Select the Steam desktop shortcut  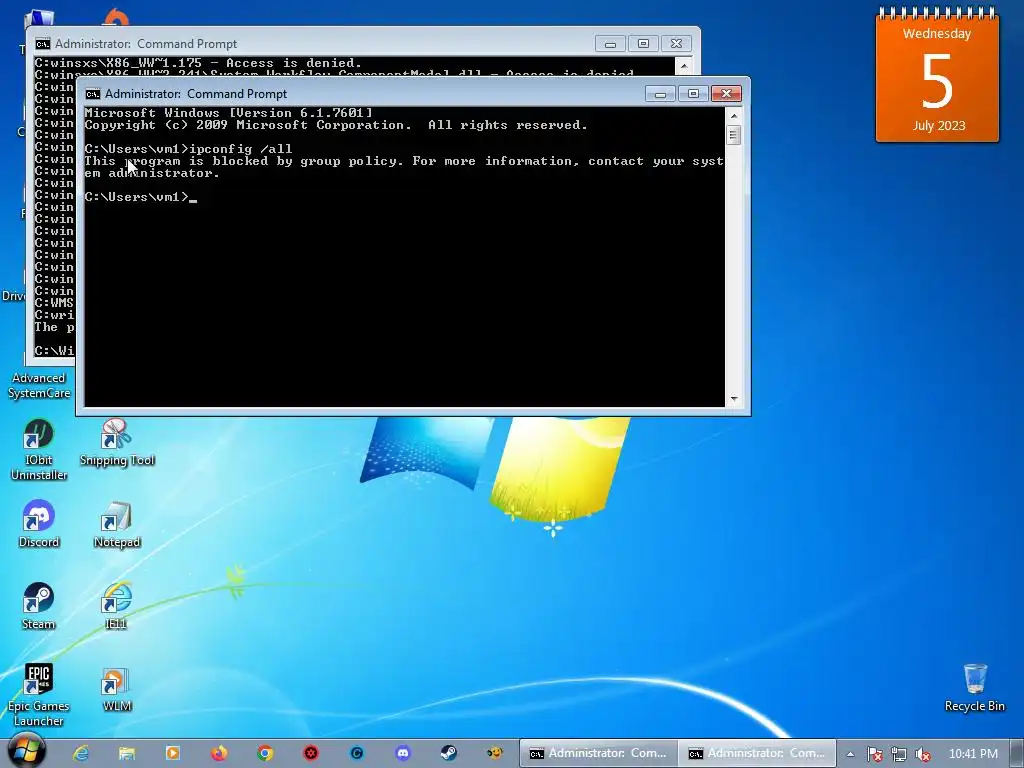[39, 606]
